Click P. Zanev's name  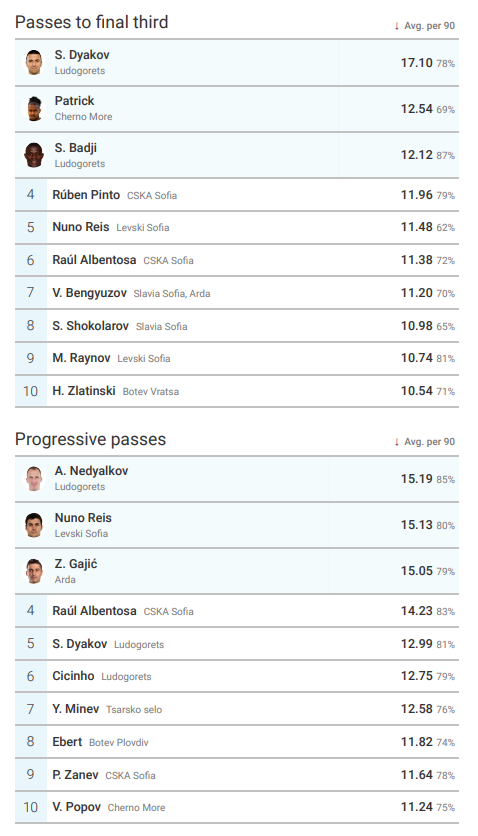pyautogui.click(x=75, y=775)
